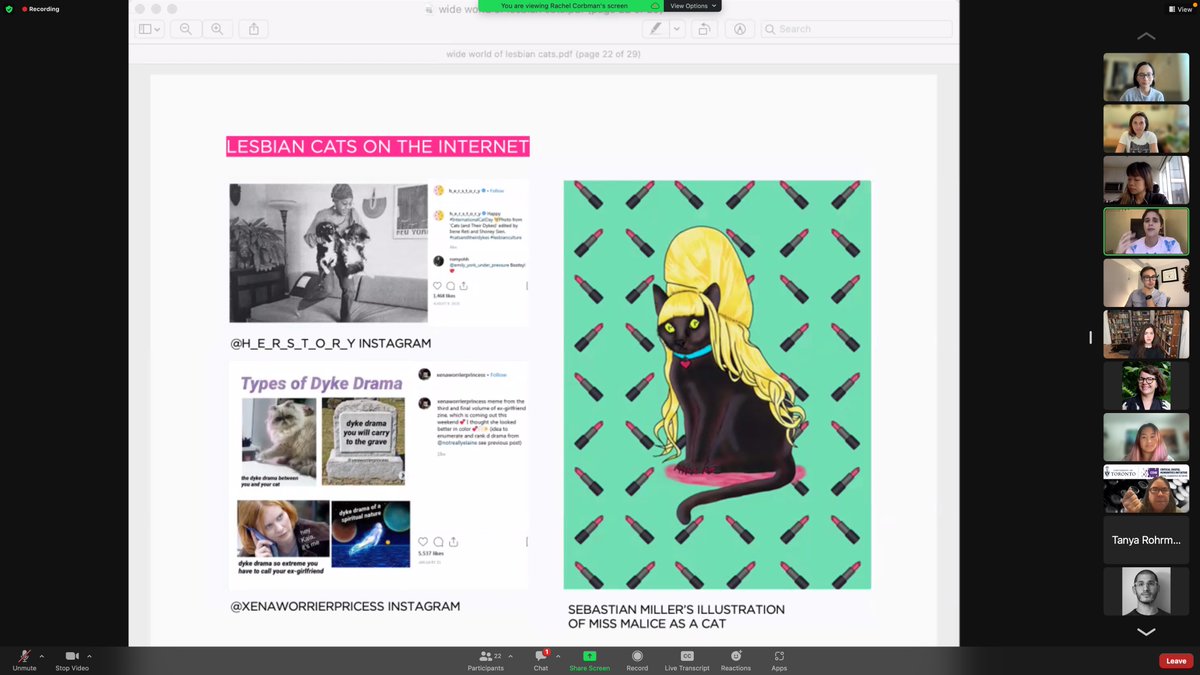Toggle Live Transcript captions
Screen dimensions: 1200x675
[x=687, y=660]
